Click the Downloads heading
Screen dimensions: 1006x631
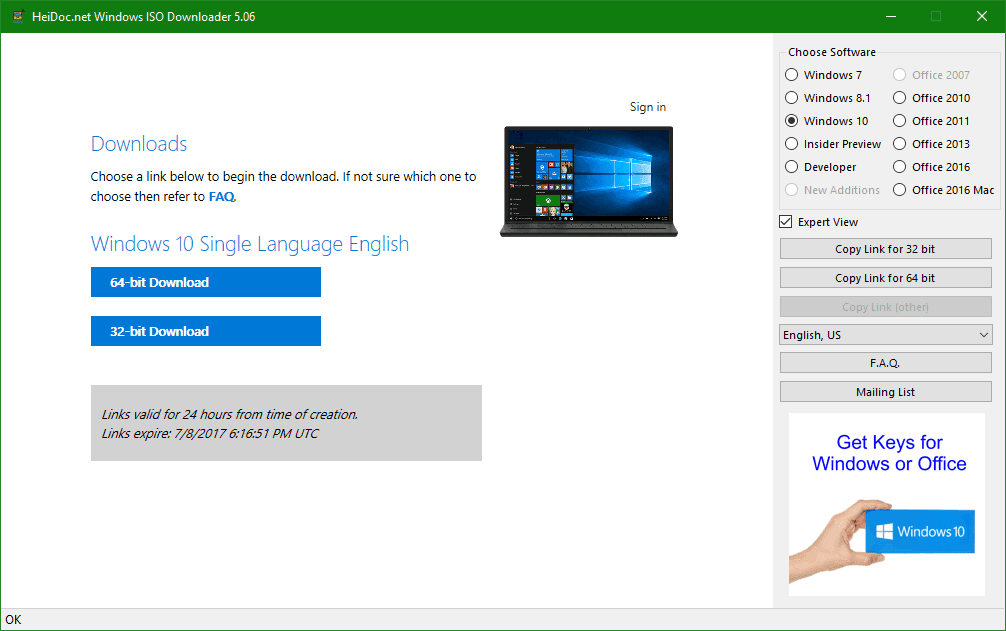139,144
